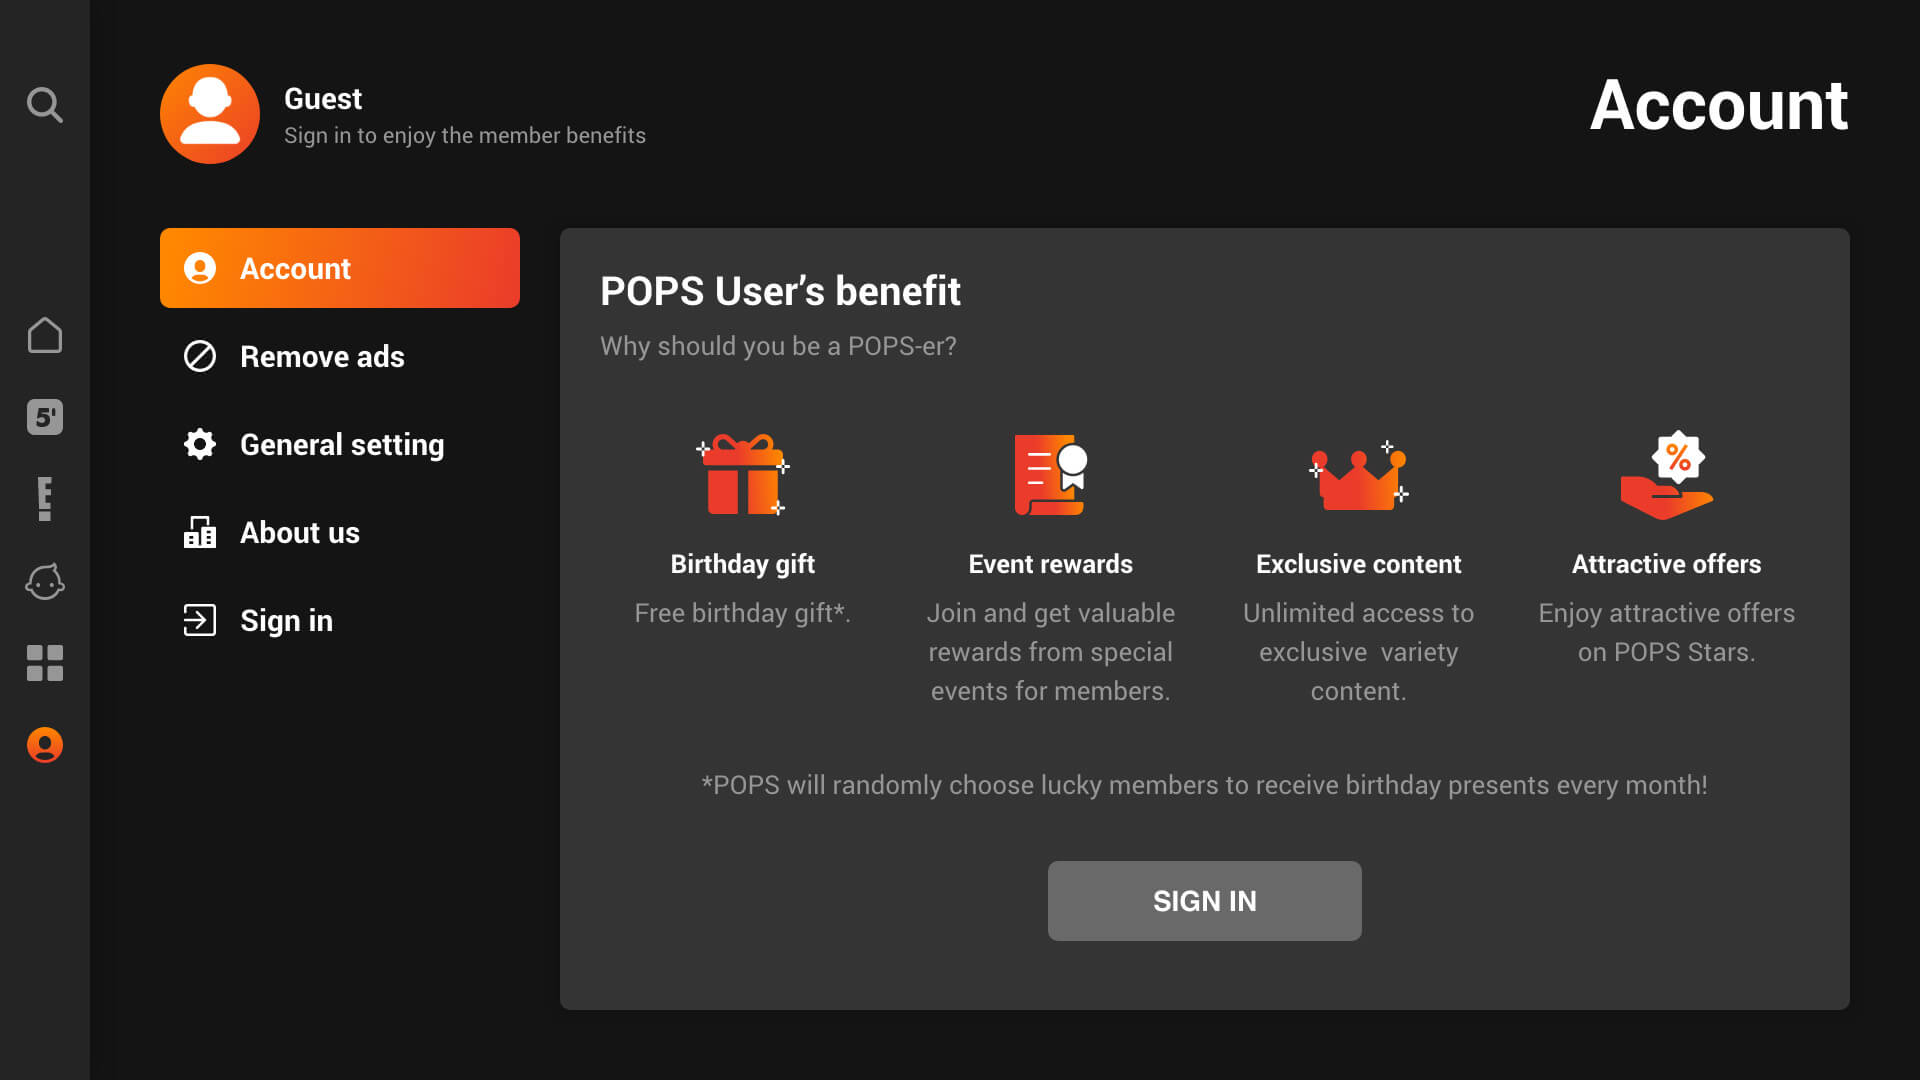
Task: Click the gray SIGN IN button
Action: point(1205,901)
